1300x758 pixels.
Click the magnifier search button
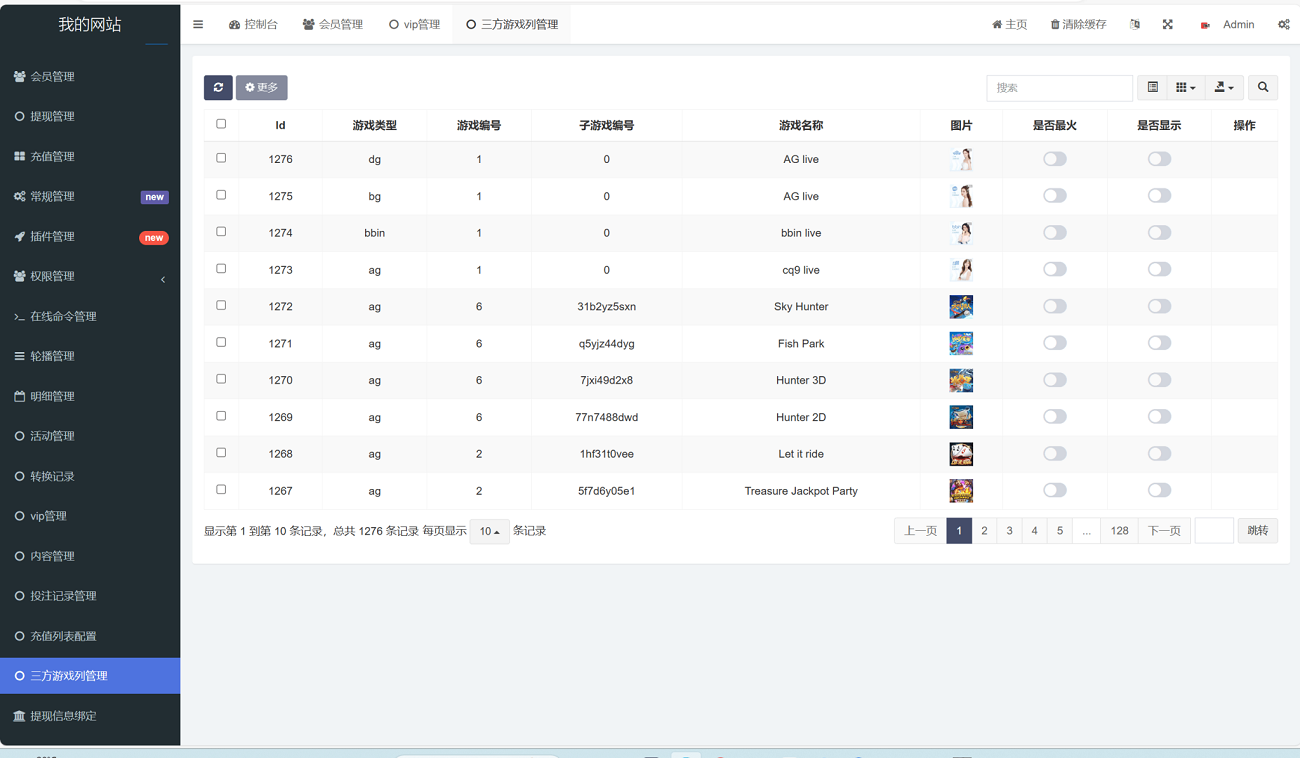point(1262,88)
